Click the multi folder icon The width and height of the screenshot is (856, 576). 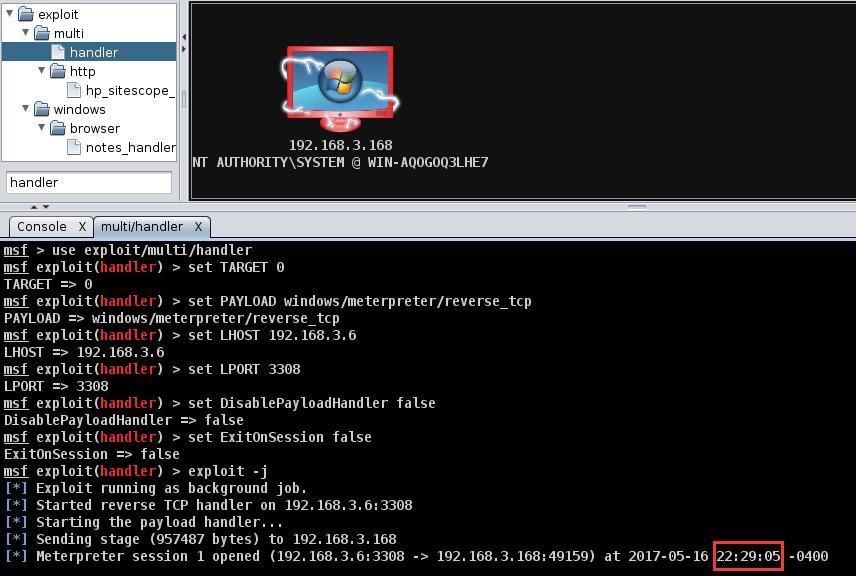coord(42,33)
